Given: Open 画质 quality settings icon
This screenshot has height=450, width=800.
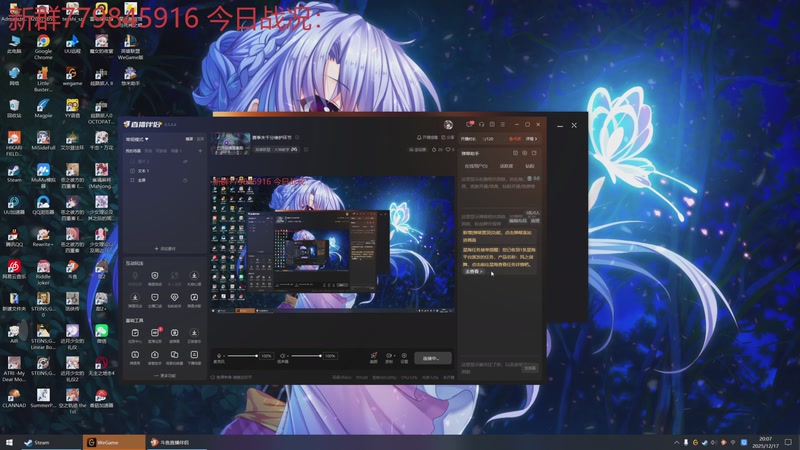Looking at the screenshot, I should 373,358.
